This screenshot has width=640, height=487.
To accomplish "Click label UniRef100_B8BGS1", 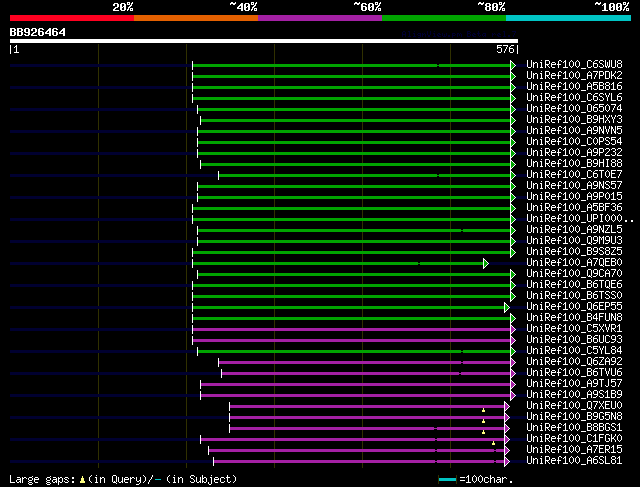I will tap(574, 428).
